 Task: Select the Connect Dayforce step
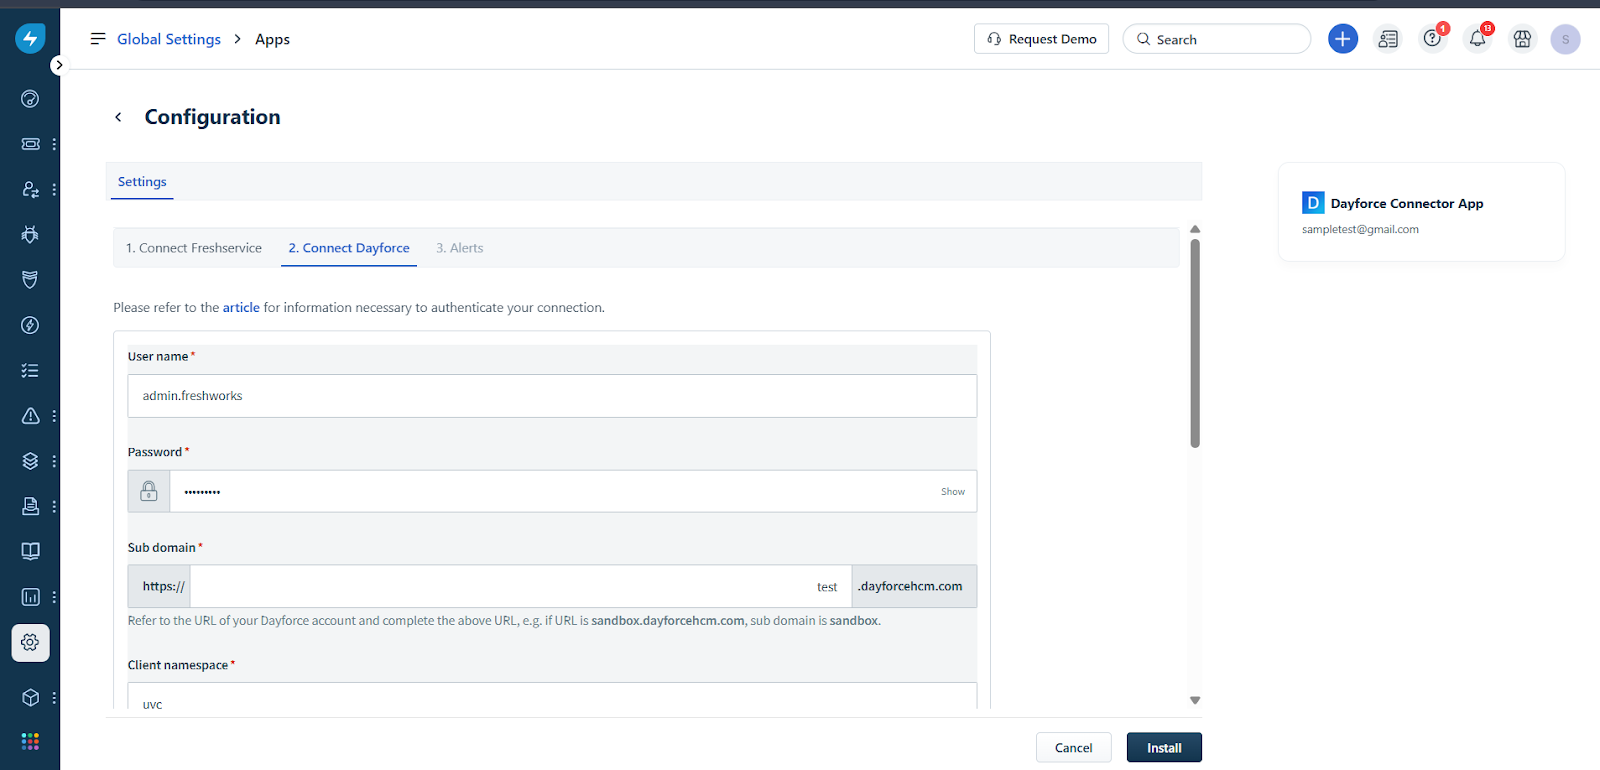click(x=349, y=248)
